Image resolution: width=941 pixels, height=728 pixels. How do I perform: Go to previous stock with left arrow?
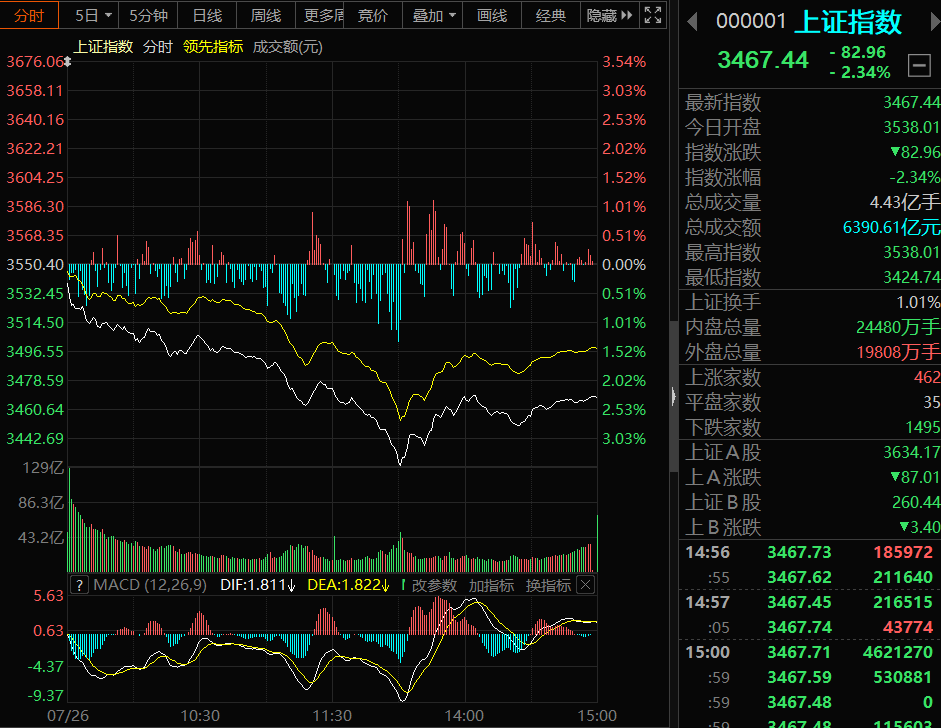tap(692, 22)
